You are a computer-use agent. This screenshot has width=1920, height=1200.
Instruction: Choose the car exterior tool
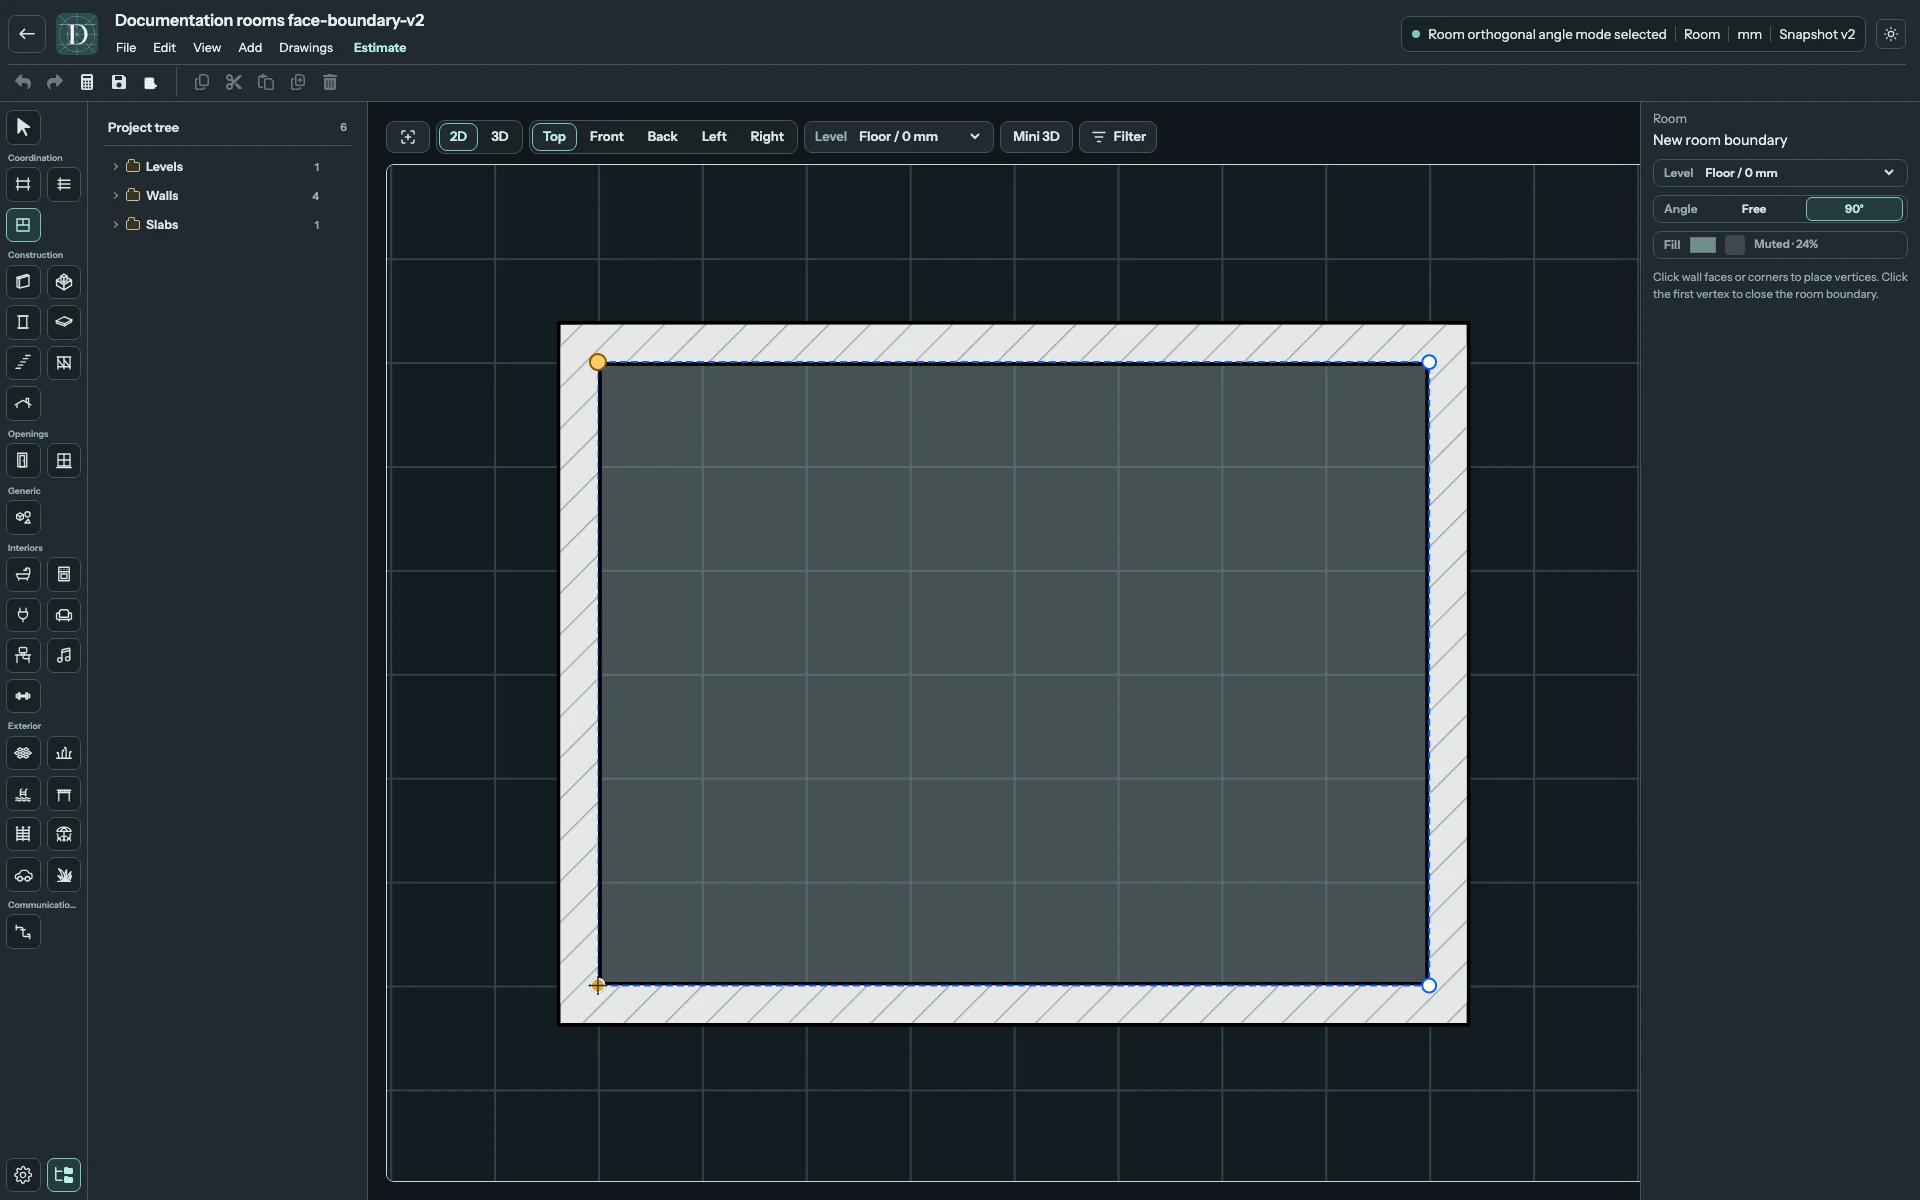click(23, 875)
